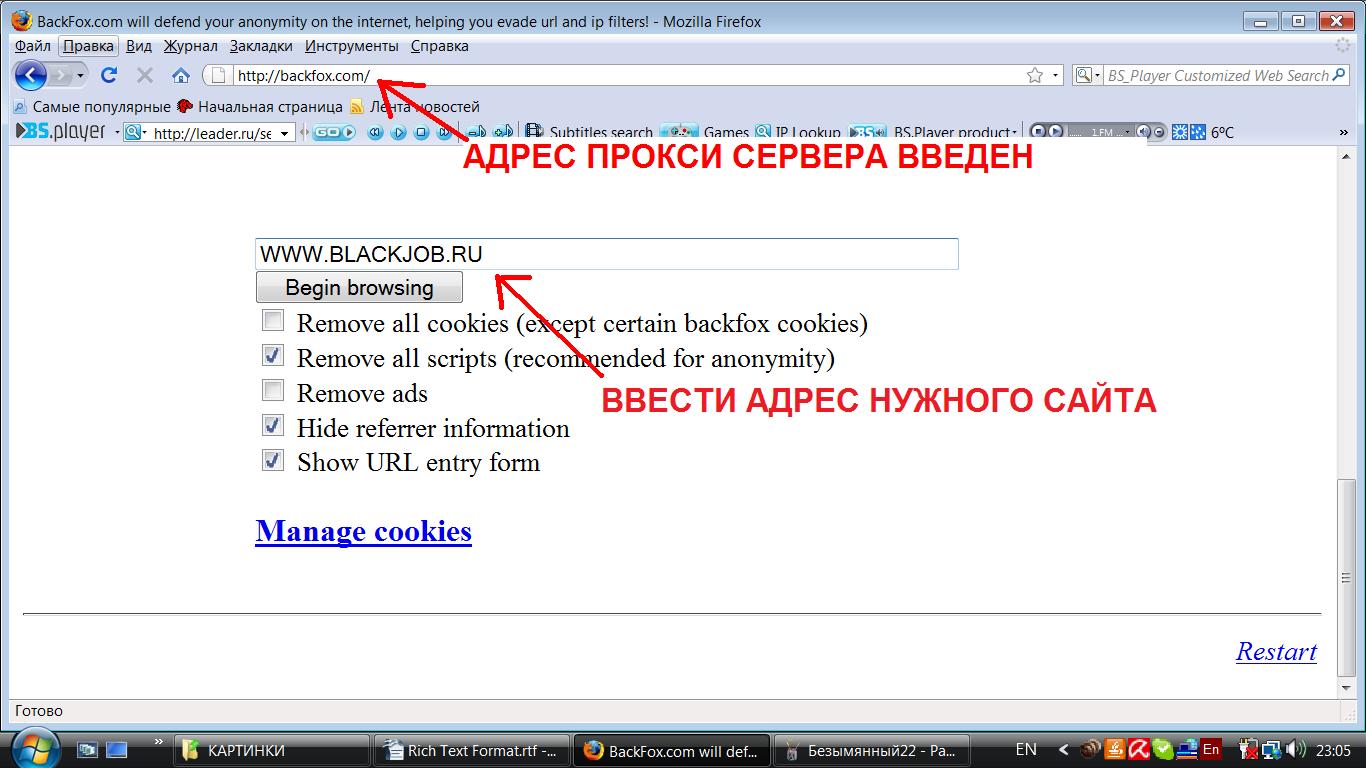Open the Журнал menu
The image size is (1366, 768).
190,46
